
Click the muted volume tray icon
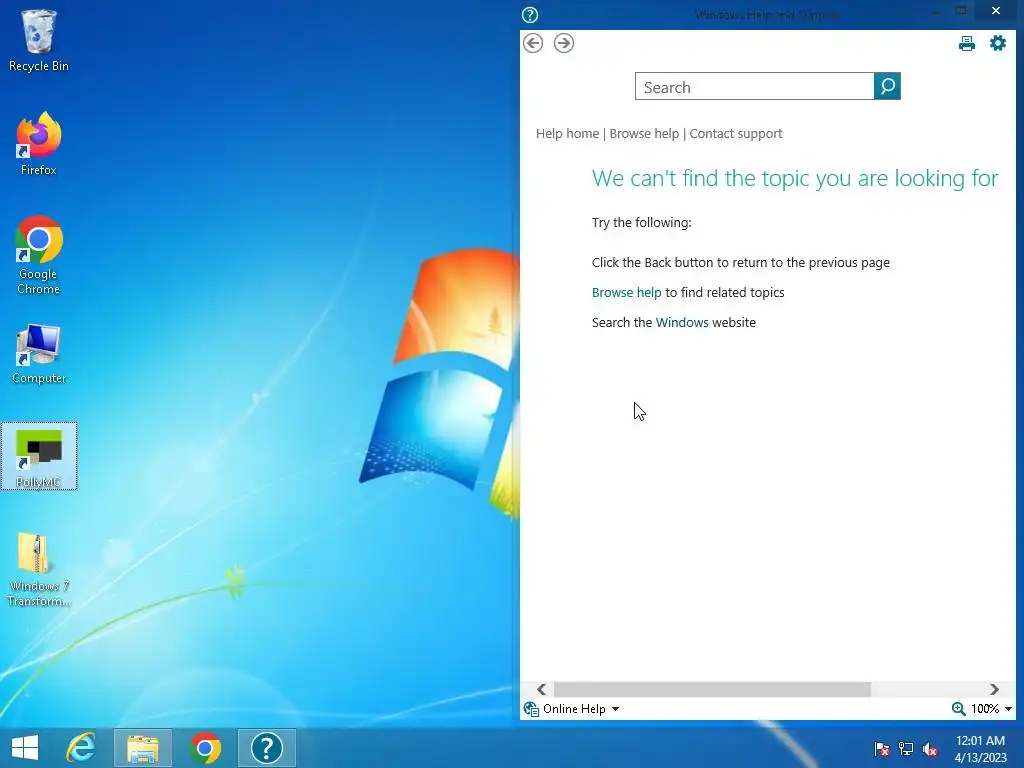pos(930,749)
